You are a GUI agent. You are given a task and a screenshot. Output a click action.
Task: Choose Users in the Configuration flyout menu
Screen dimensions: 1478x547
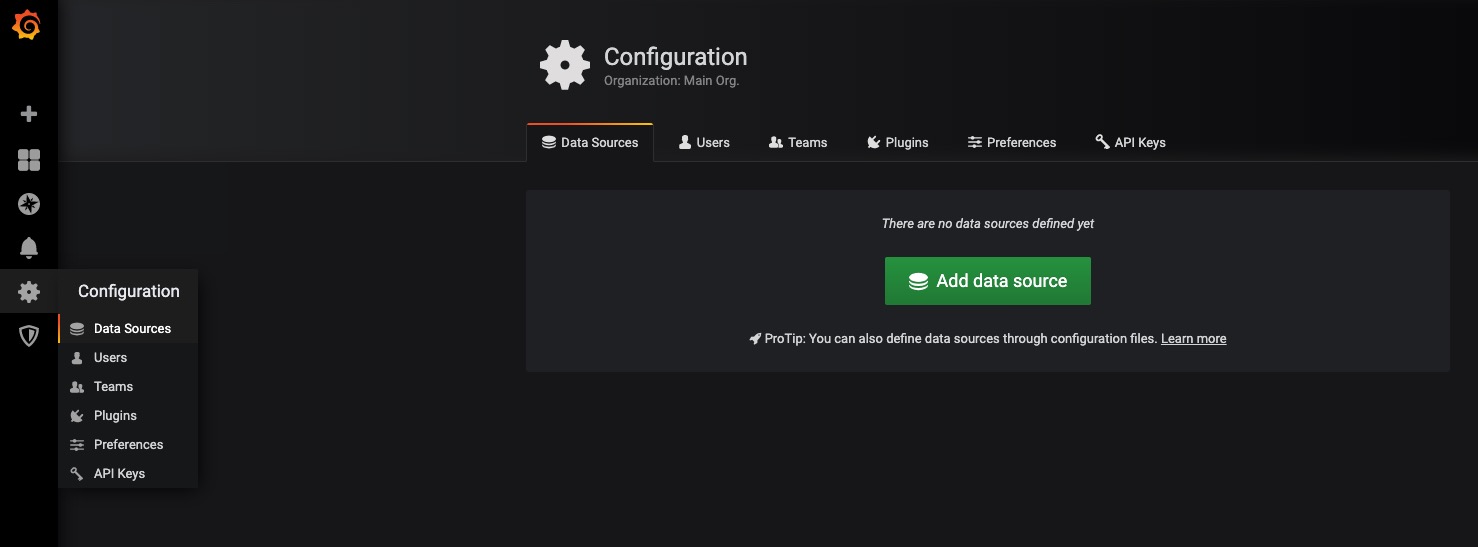point(110,358)
